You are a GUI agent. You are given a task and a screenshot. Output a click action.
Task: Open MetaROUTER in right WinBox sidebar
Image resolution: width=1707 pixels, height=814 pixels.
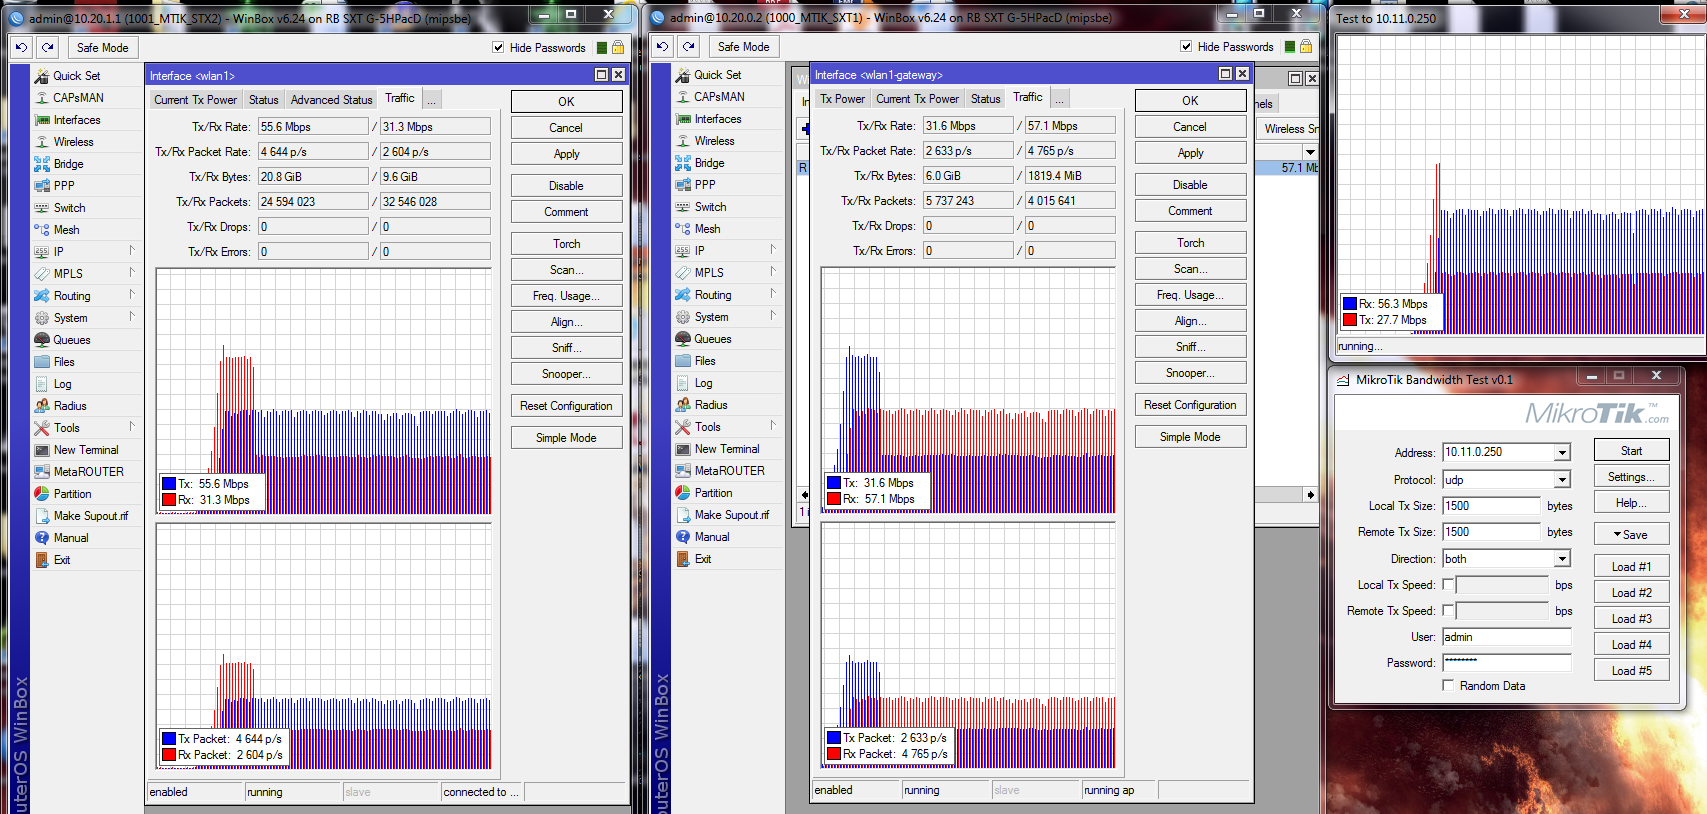(729, 471)
